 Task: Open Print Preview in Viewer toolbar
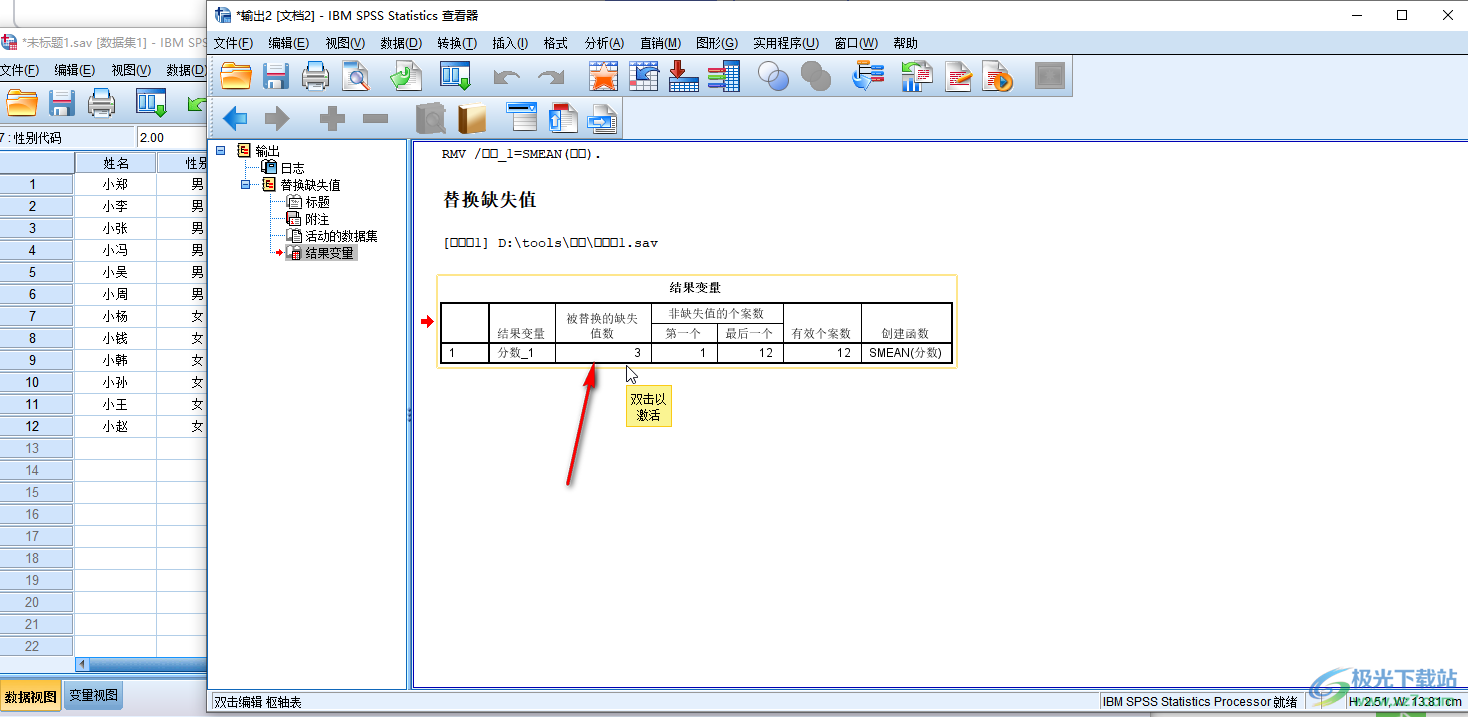tap(356, 76)
